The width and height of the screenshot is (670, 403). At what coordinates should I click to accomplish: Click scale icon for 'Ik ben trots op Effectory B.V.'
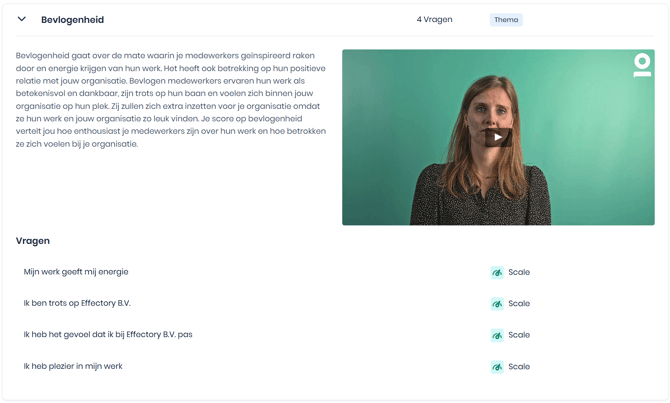click(x=497, y=304)
